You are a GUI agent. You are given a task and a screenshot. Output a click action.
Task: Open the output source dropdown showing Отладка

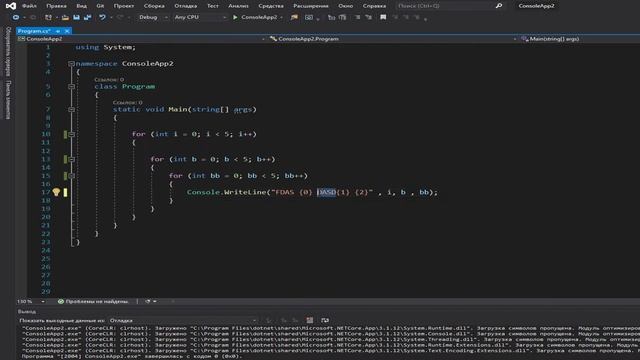pyautogui.click(x=183, y=320)
